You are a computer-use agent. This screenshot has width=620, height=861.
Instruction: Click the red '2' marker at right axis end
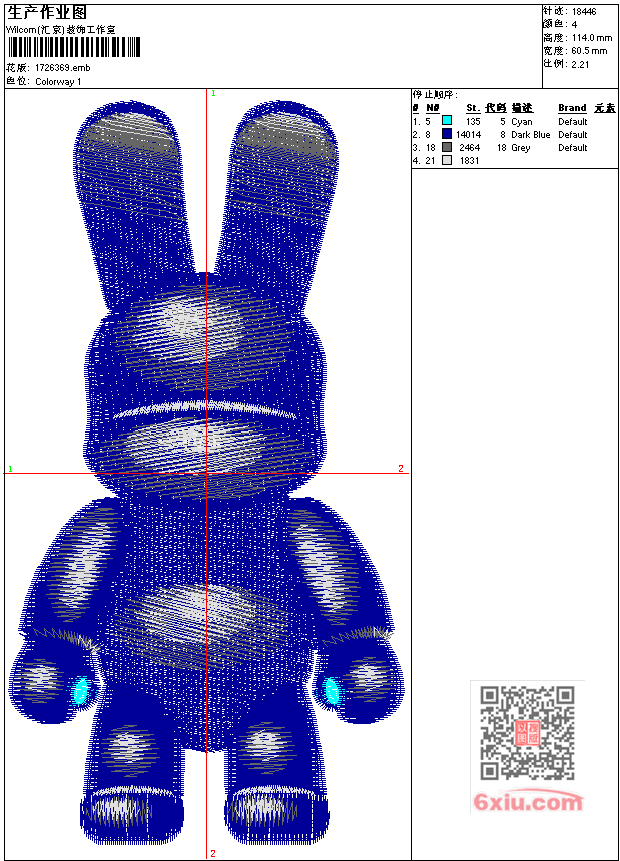click(x=401, y=468)
